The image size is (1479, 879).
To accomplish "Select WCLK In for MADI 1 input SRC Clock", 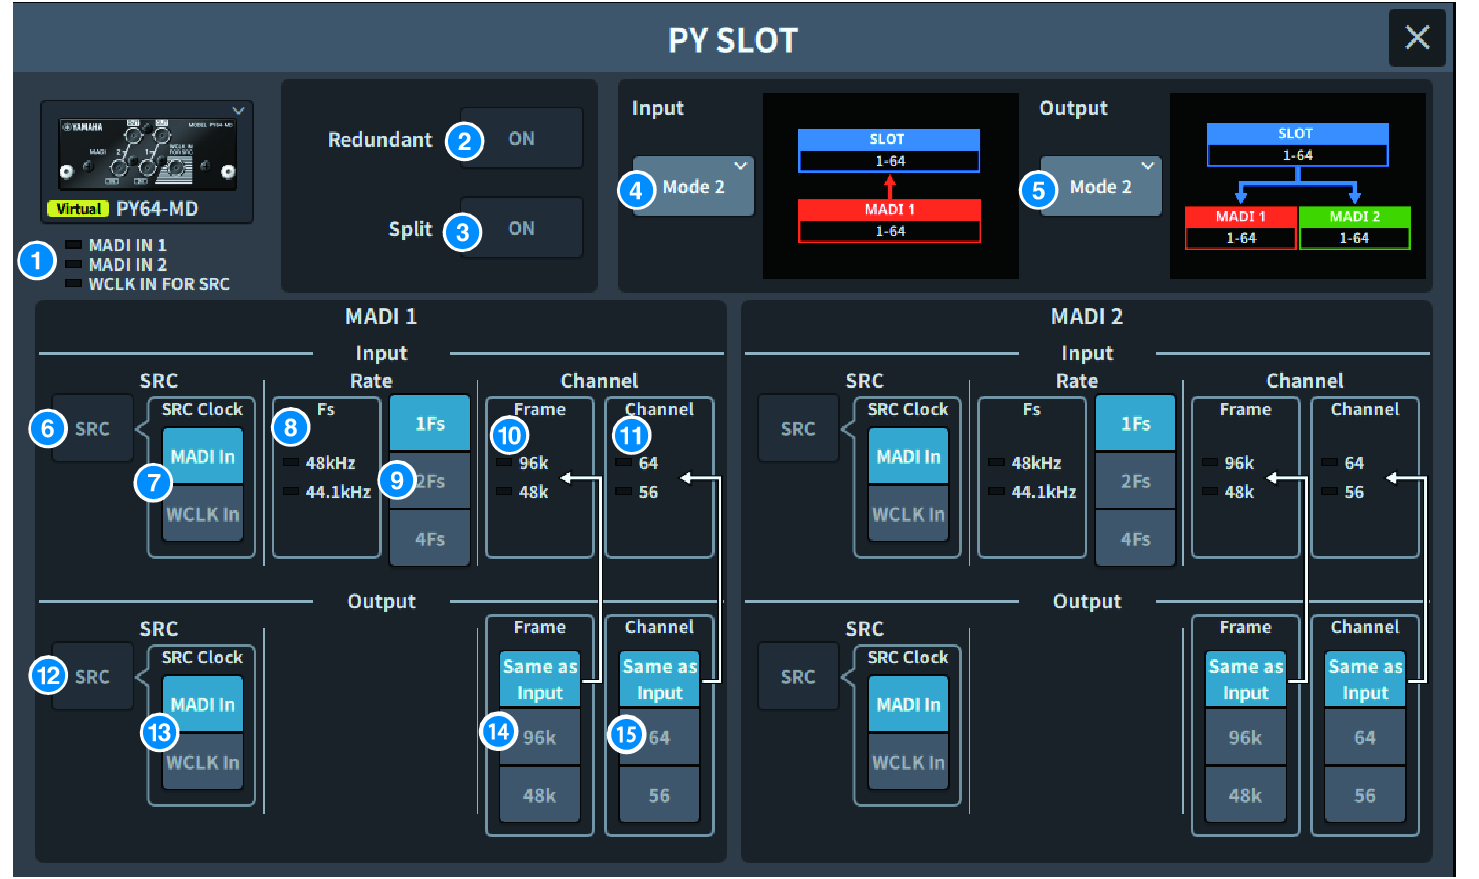I will [x=203, y=514].
